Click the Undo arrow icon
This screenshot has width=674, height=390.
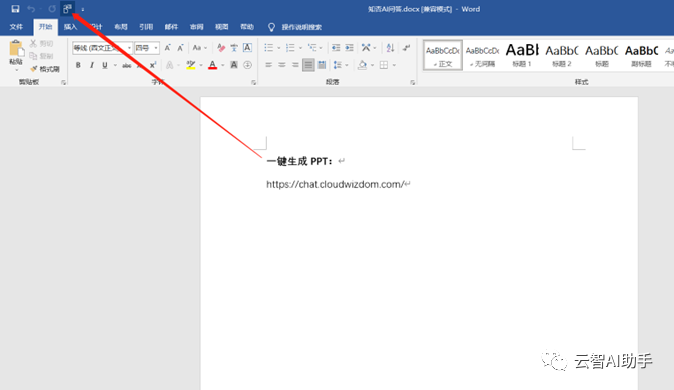[x=31, y=9]
